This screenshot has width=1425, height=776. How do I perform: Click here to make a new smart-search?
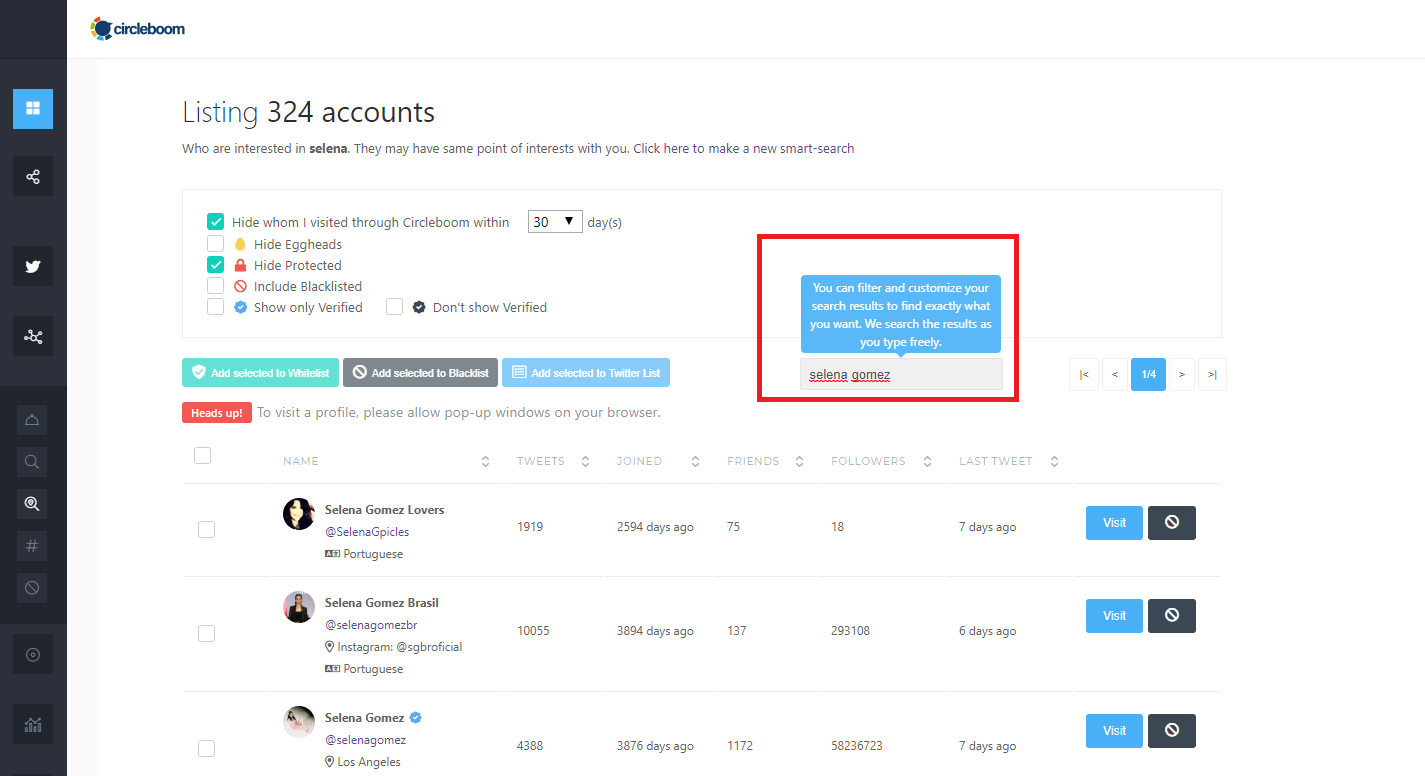point(744,148)
